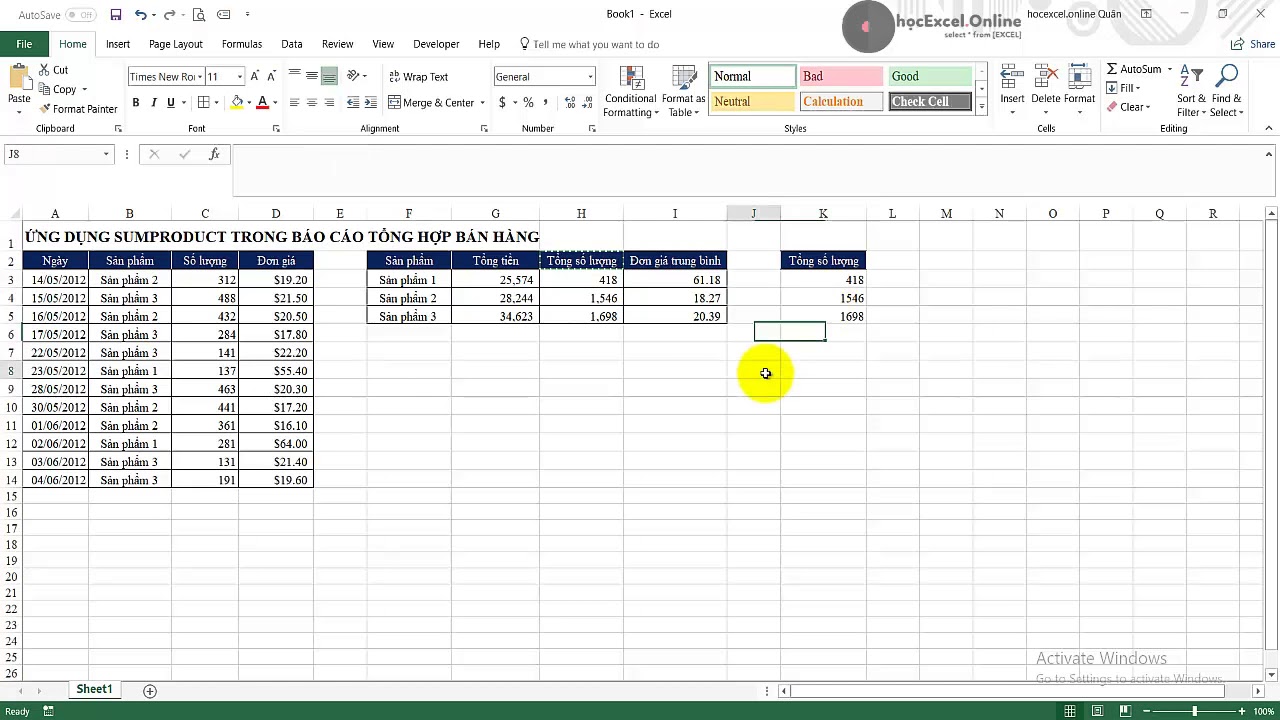Select the Sheet1 worksheet tab

(x=94, y=690)
